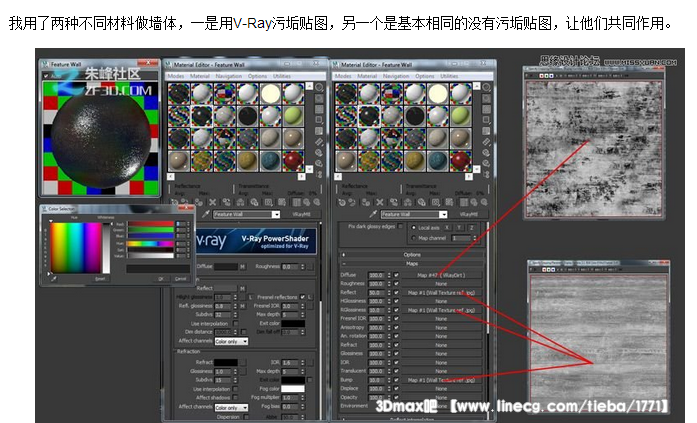Click Get Material icon in right Material Editor
Image resolution: width=697 pixels, height=423 pixels.
[x=342, y=202]
